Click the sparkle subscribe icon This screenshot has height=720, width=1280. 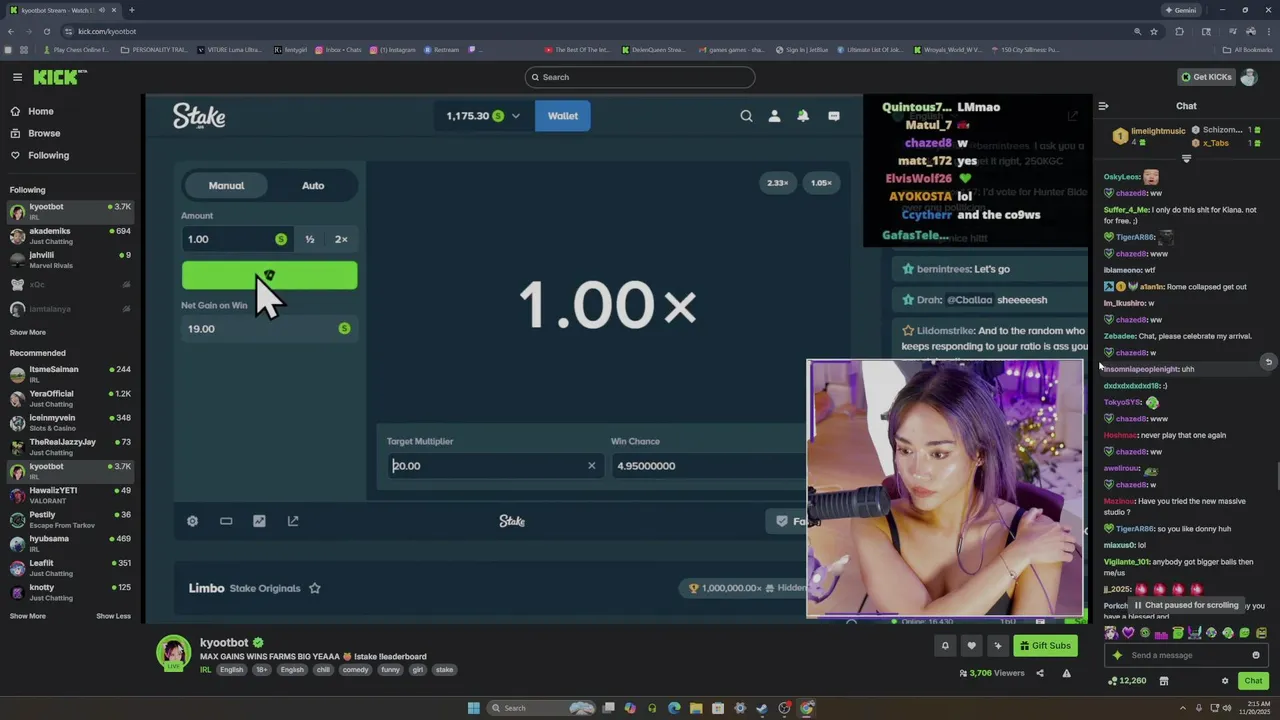997,646
